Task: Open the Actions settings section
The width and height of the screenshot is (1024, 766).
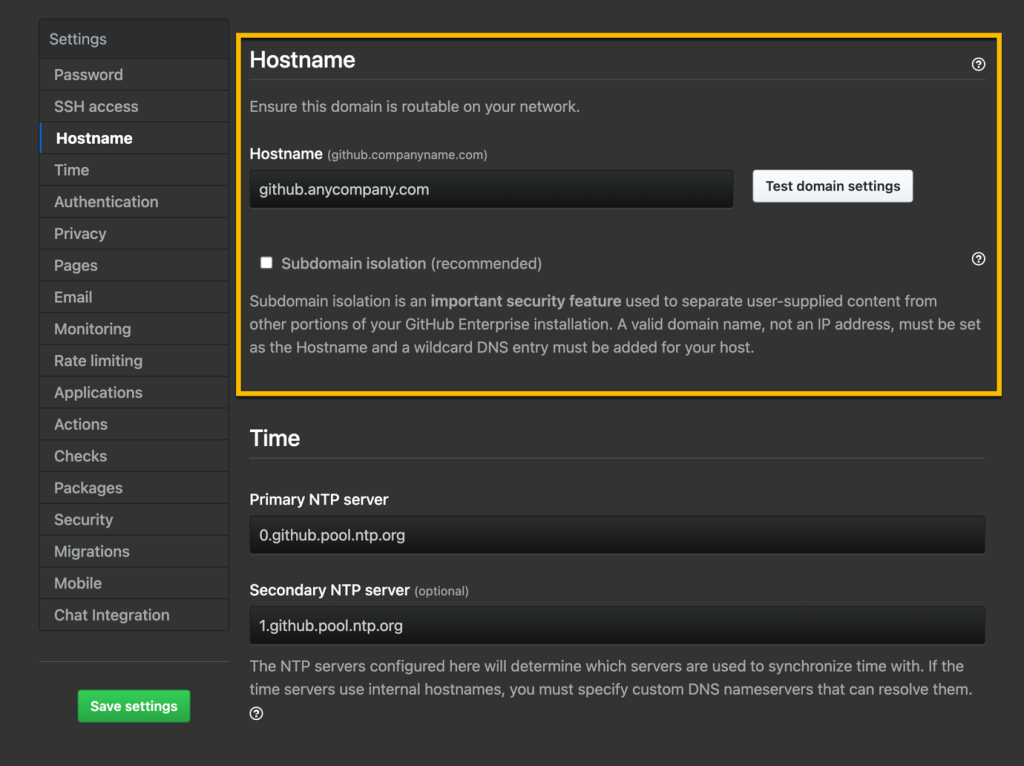Action: click(x=80, y=424)
